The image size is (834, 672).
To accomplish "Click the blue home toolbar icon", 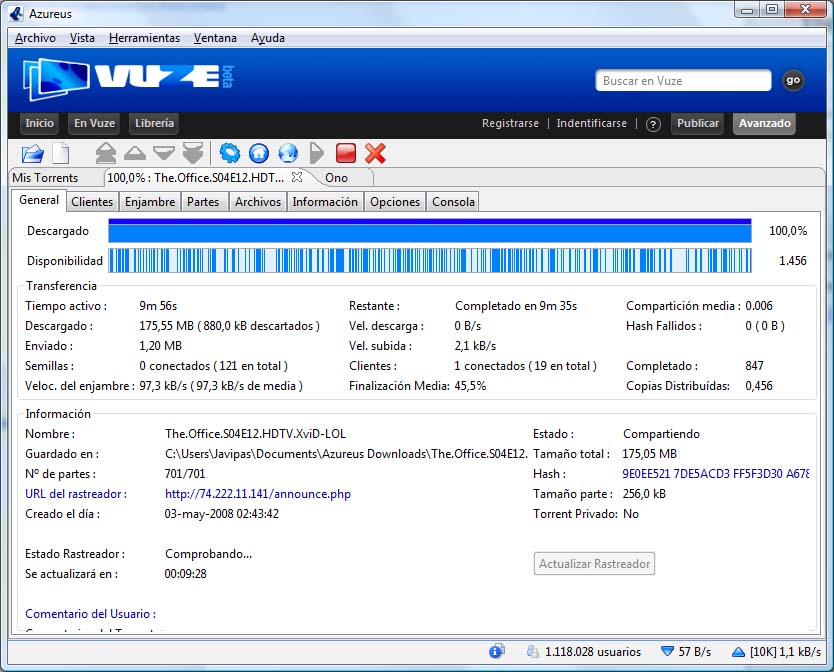I will [259, 153].
